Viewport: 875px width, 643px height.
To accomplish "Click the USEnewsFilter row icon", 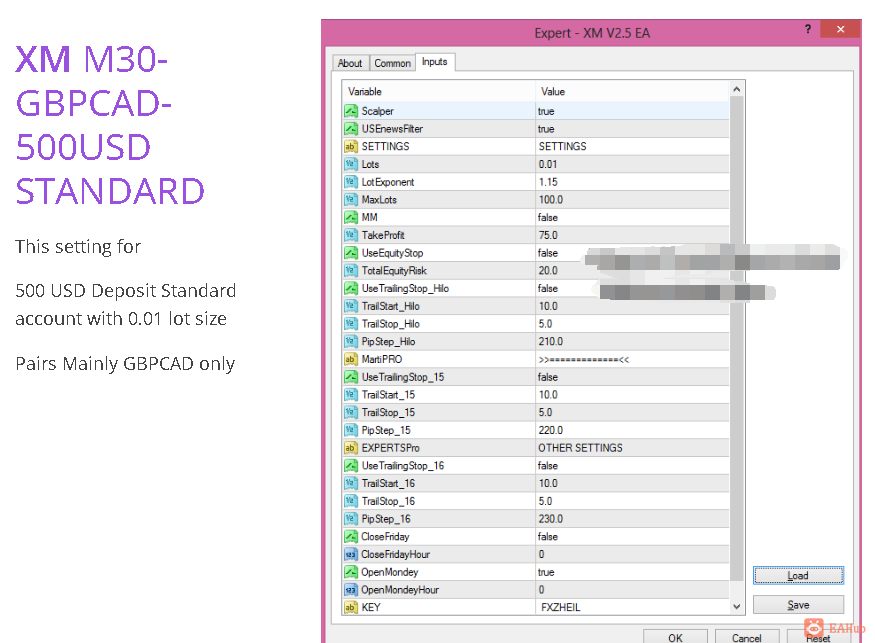I will click(350, 129).
